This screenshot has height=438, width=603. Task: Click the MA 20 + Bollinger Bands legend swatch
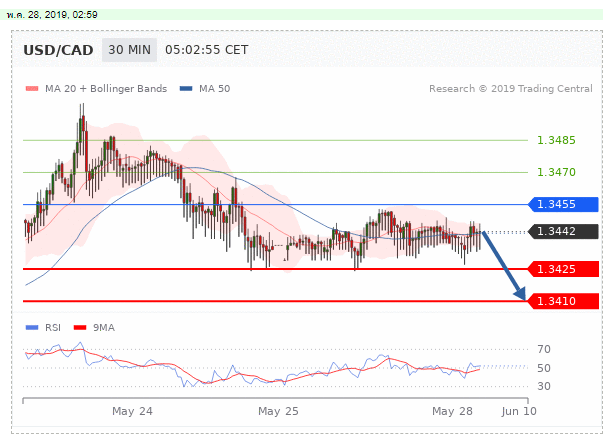click(32, 89)
